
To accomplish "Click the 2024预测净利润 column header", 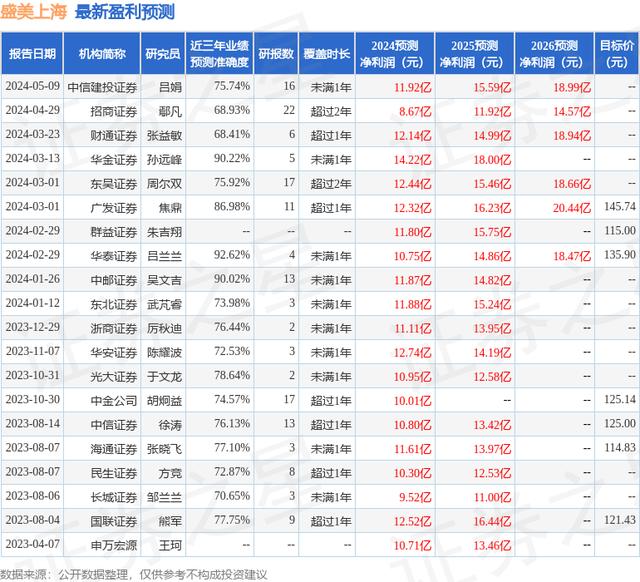I will (395, 53).
